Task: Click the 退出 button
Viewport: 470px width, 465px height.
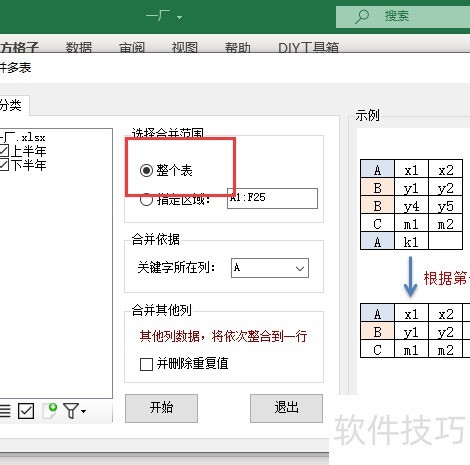Action: pyautogui.click(x=286, y=408)
